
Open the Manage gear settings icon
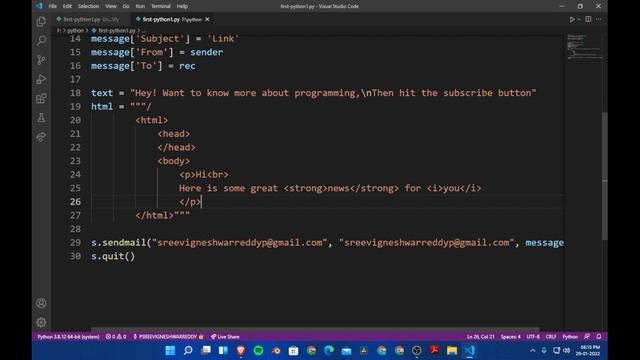click(41, 322)
